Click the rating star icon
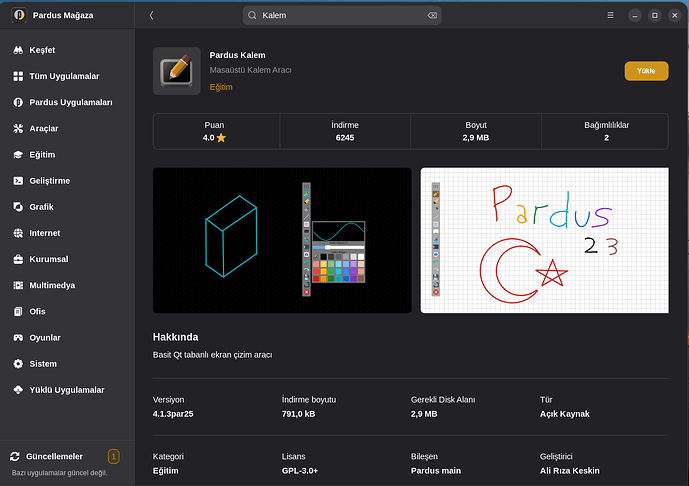 tap(221, 138)
